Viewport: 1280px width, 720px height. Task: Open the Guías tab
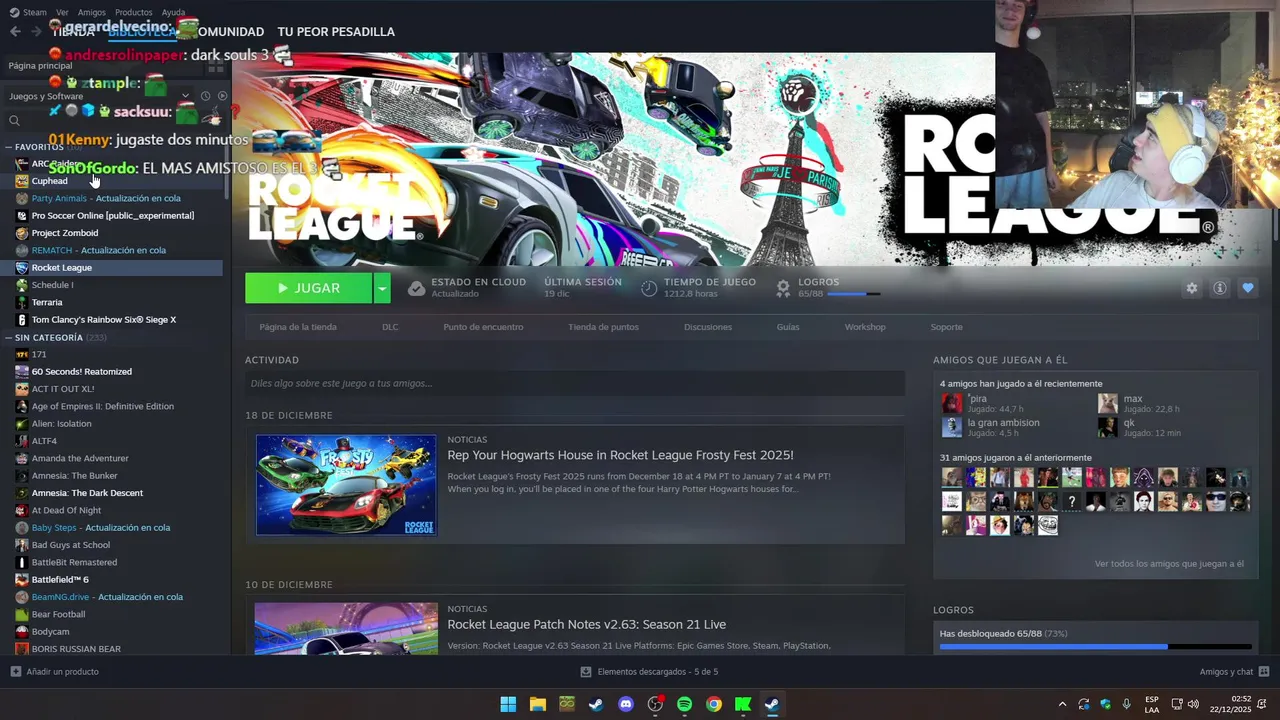point(788,327)
